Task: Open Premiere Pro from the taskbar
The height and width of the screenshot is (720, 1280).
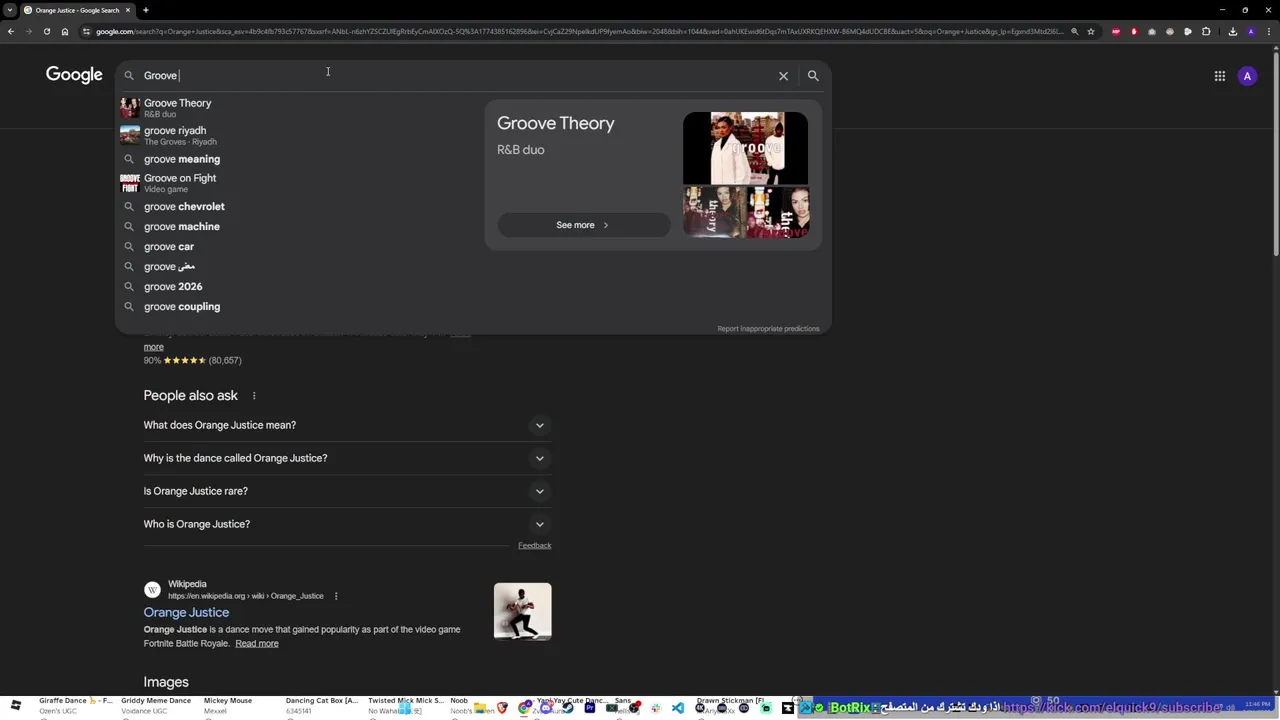Action: click(590, 708)
